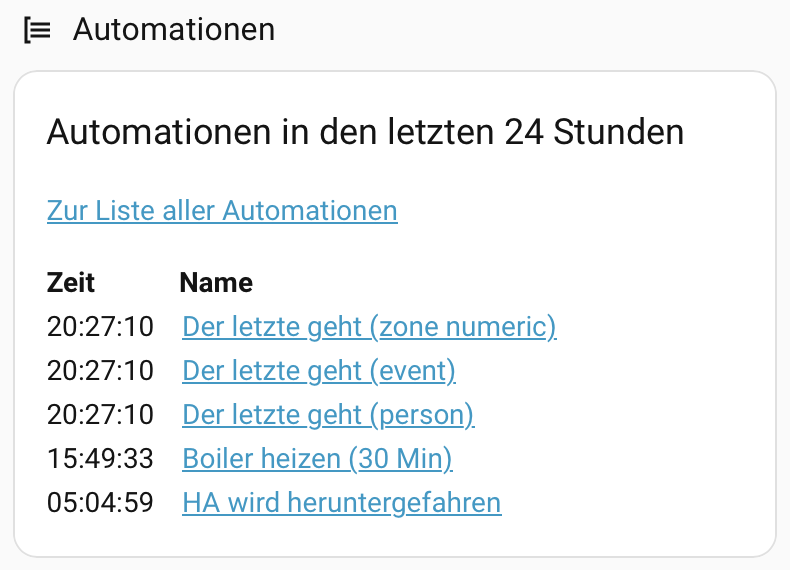Open the Zur Liste aller Automationen link

coord(222,211)
